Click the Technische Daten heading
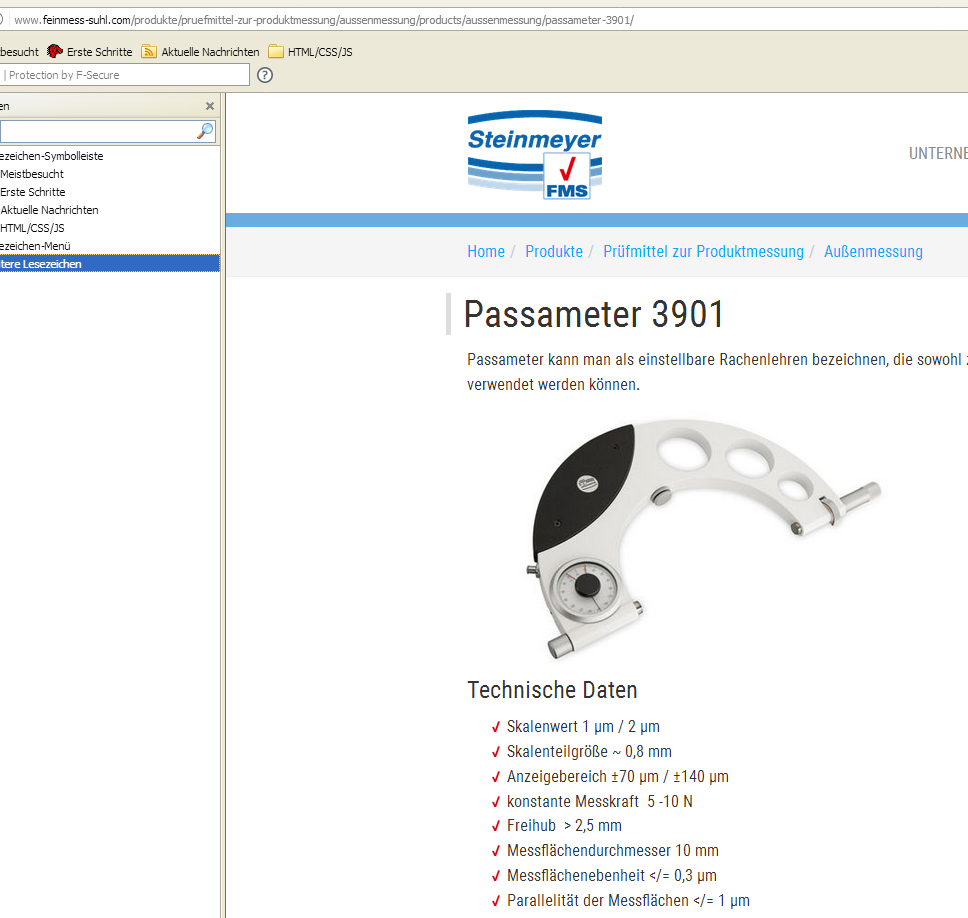 coord(552,690)
